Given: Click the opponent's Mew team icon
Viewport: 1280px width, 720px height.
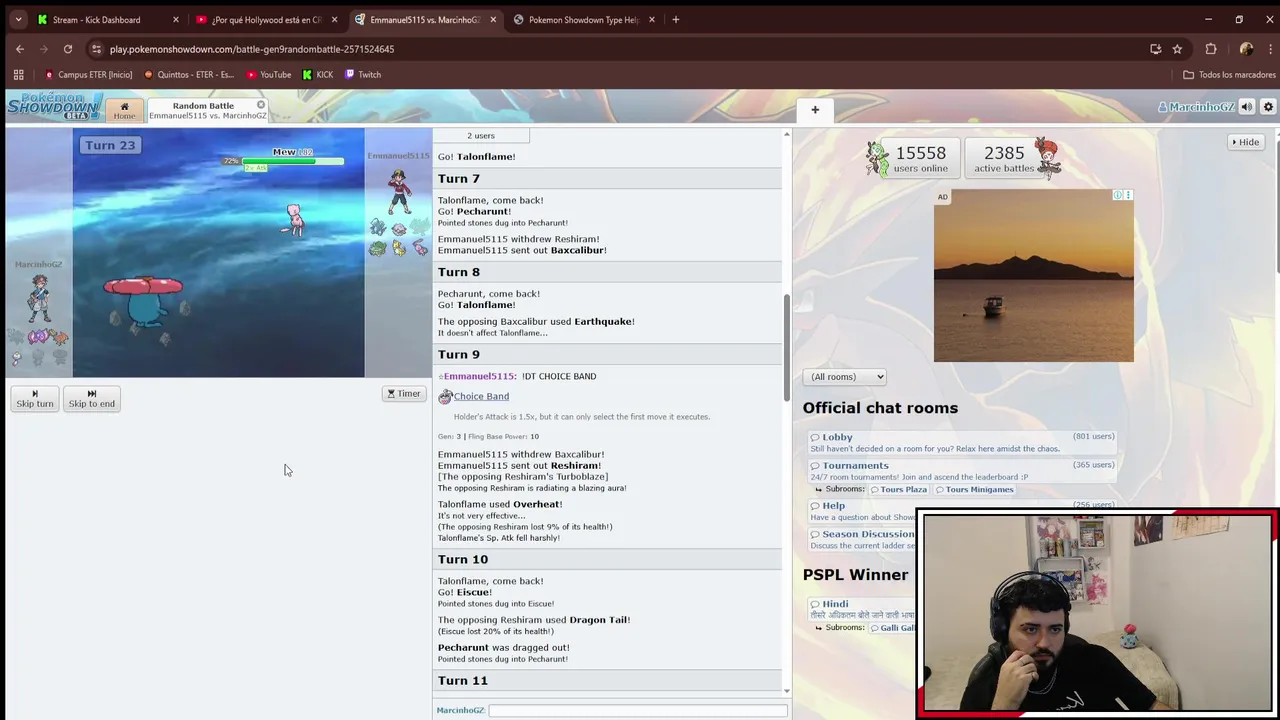Looking at the screenshot, I should pyautogui.click(x=420, y=248).
